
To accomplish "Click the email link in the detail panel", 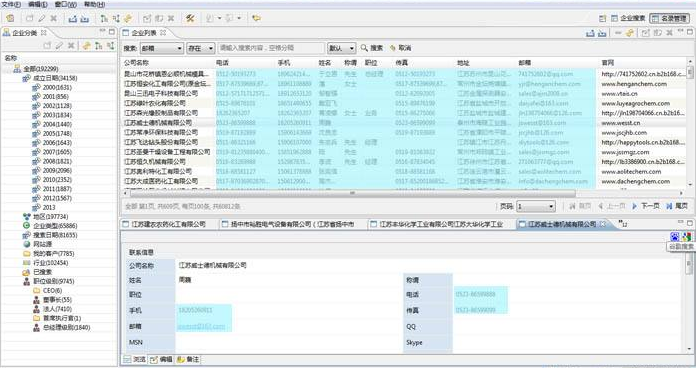I will [x=202, y=327].
